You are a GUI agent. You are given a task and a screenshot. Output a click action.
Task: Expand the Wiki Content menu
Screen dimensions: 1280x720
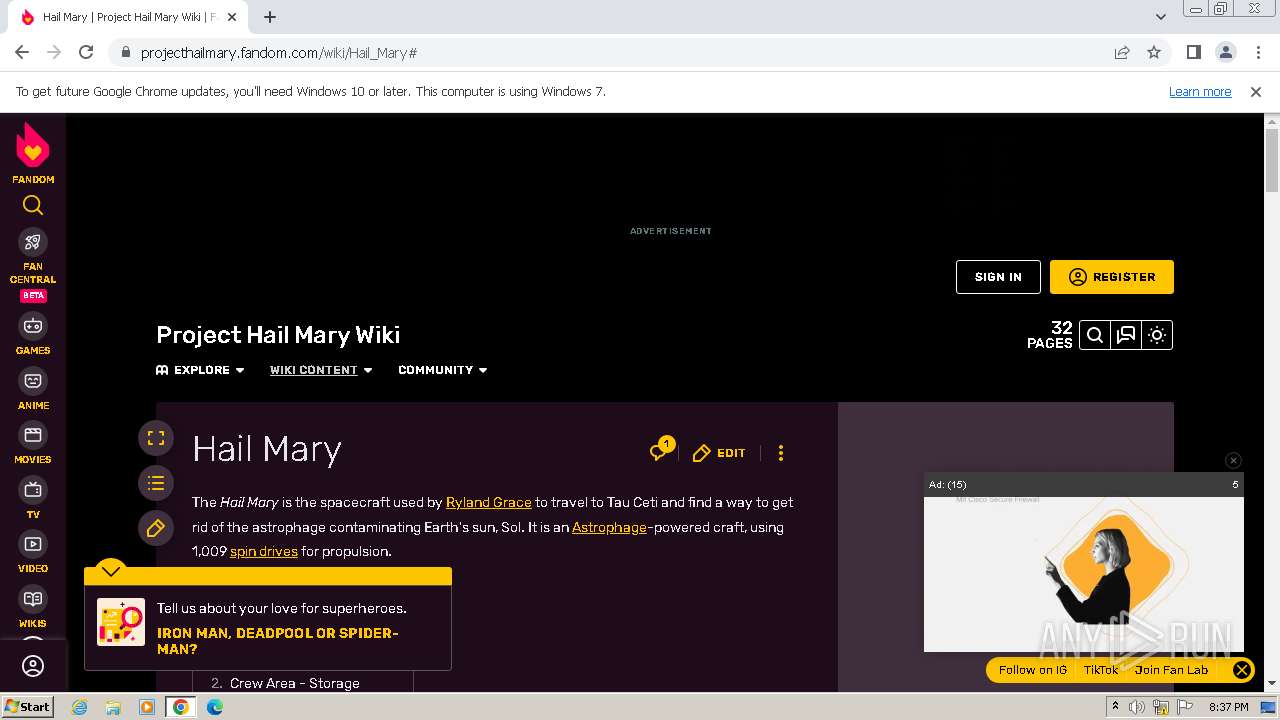point(321,370)
